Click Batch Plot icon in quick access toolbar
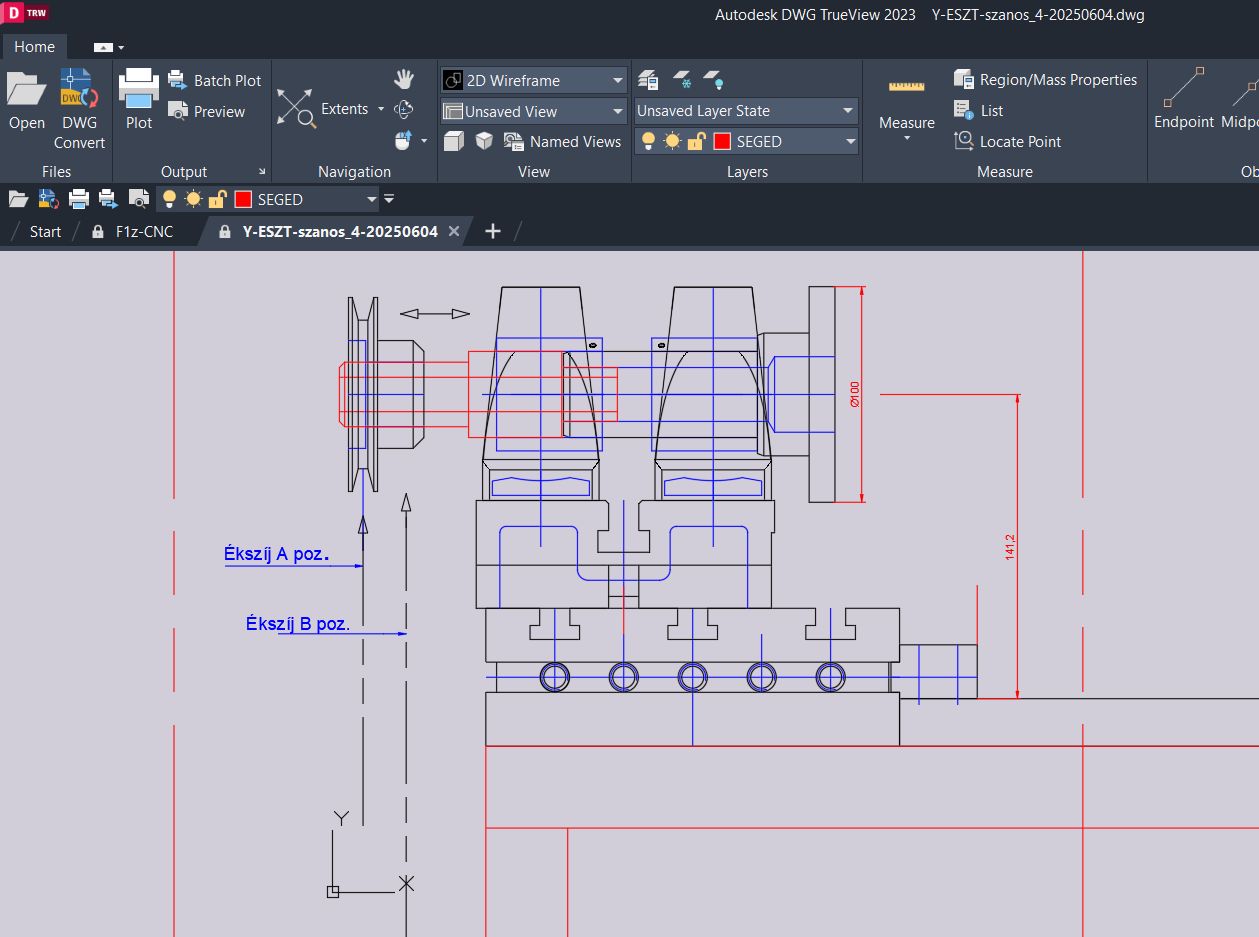Screen dimensions: 1259x937 click(x=108, y=199)
